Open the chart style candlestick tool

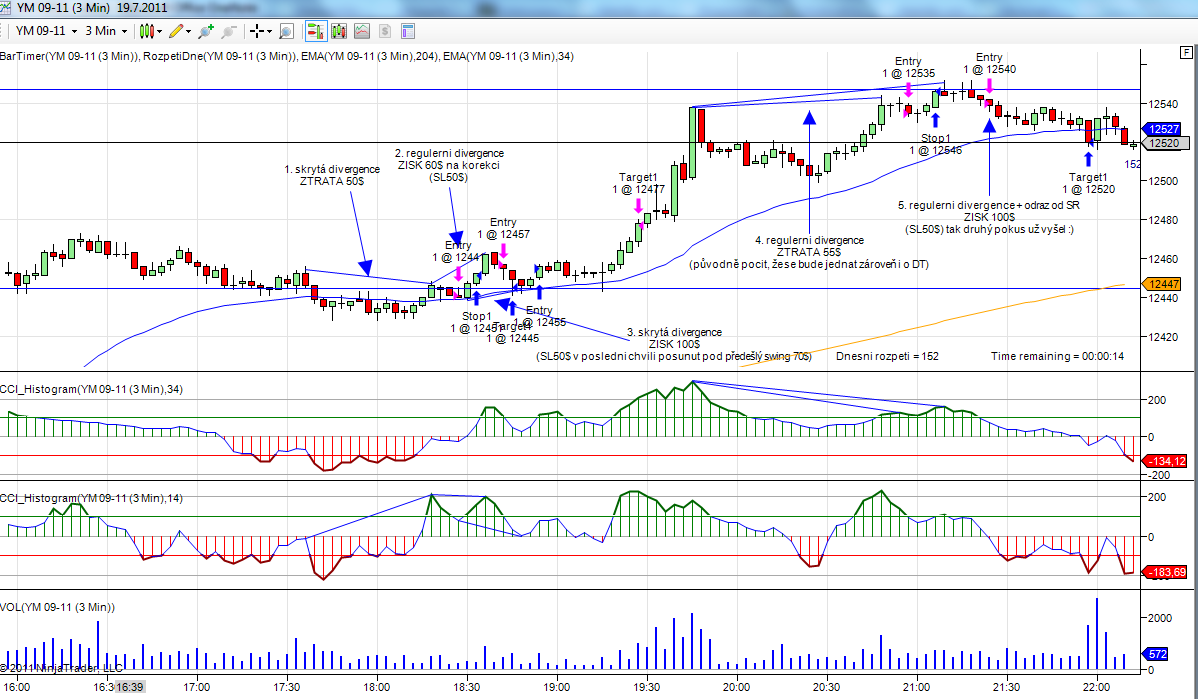tap(147, 31)
